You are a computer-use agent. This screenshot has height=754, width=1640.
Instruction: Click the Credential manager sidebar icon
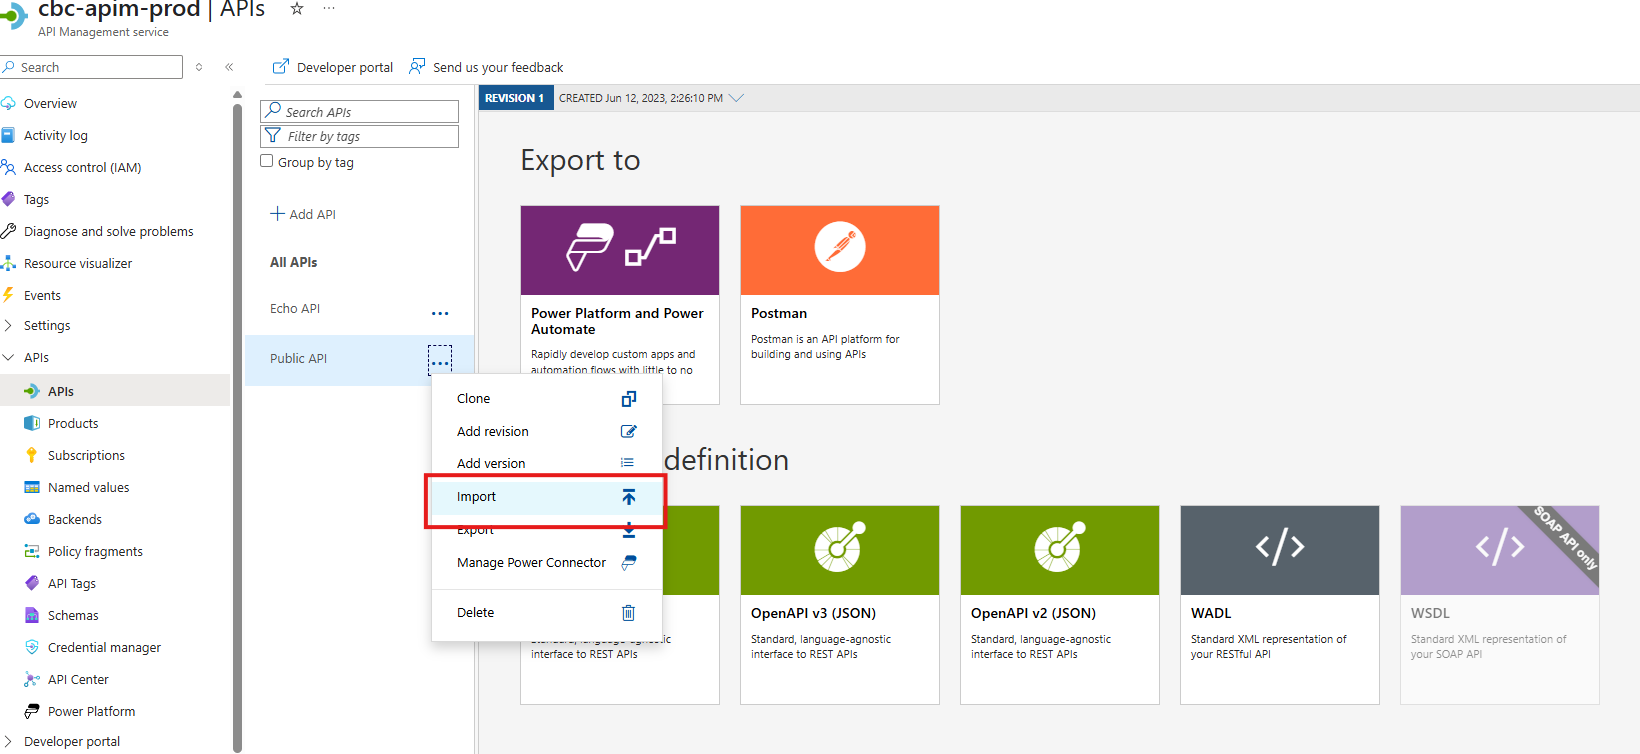[32, 647]
